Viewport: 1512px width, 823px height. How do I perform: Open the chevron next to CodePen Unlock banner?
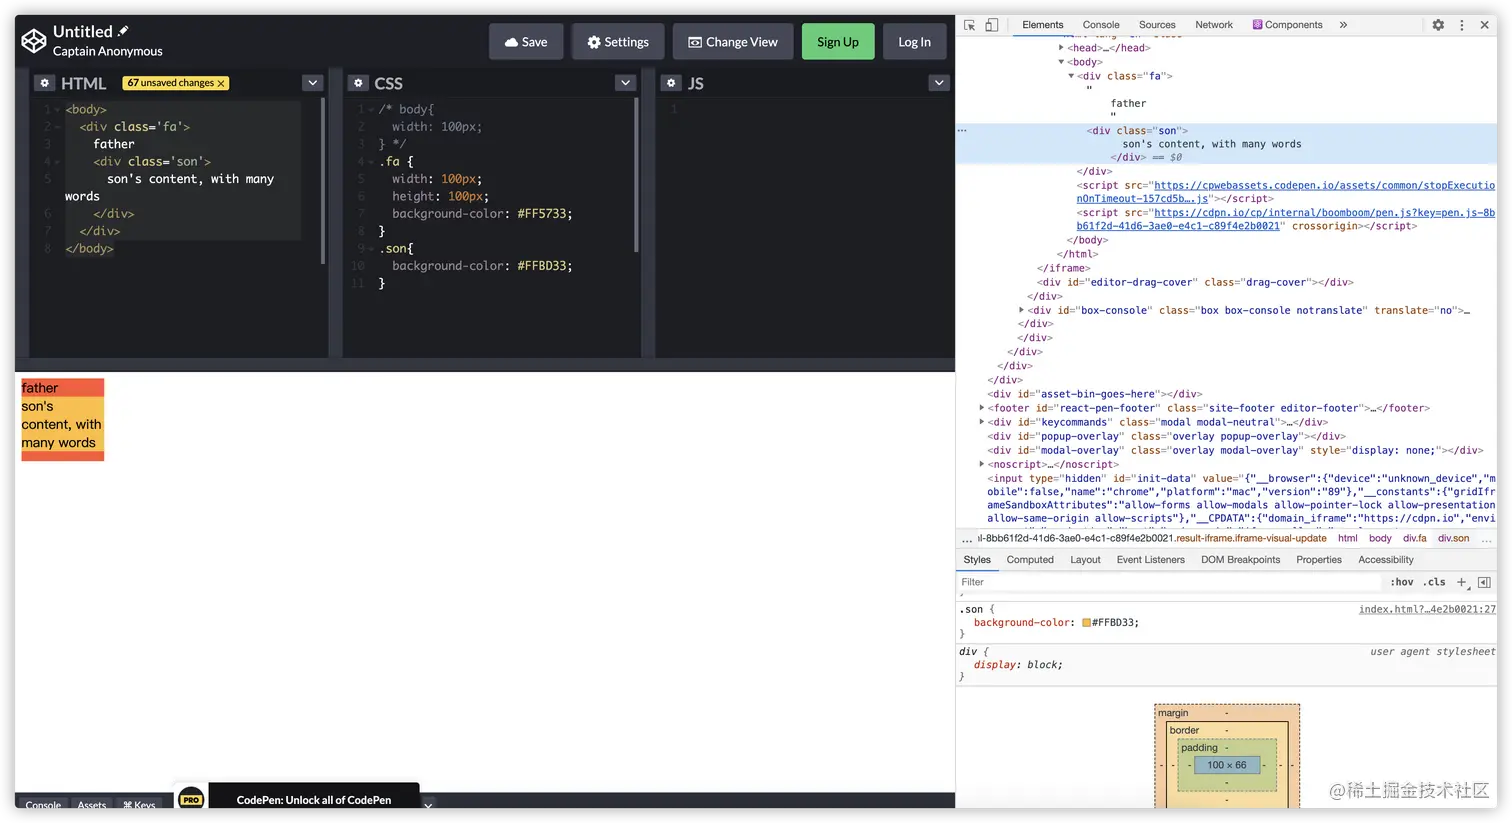[428, 805]
